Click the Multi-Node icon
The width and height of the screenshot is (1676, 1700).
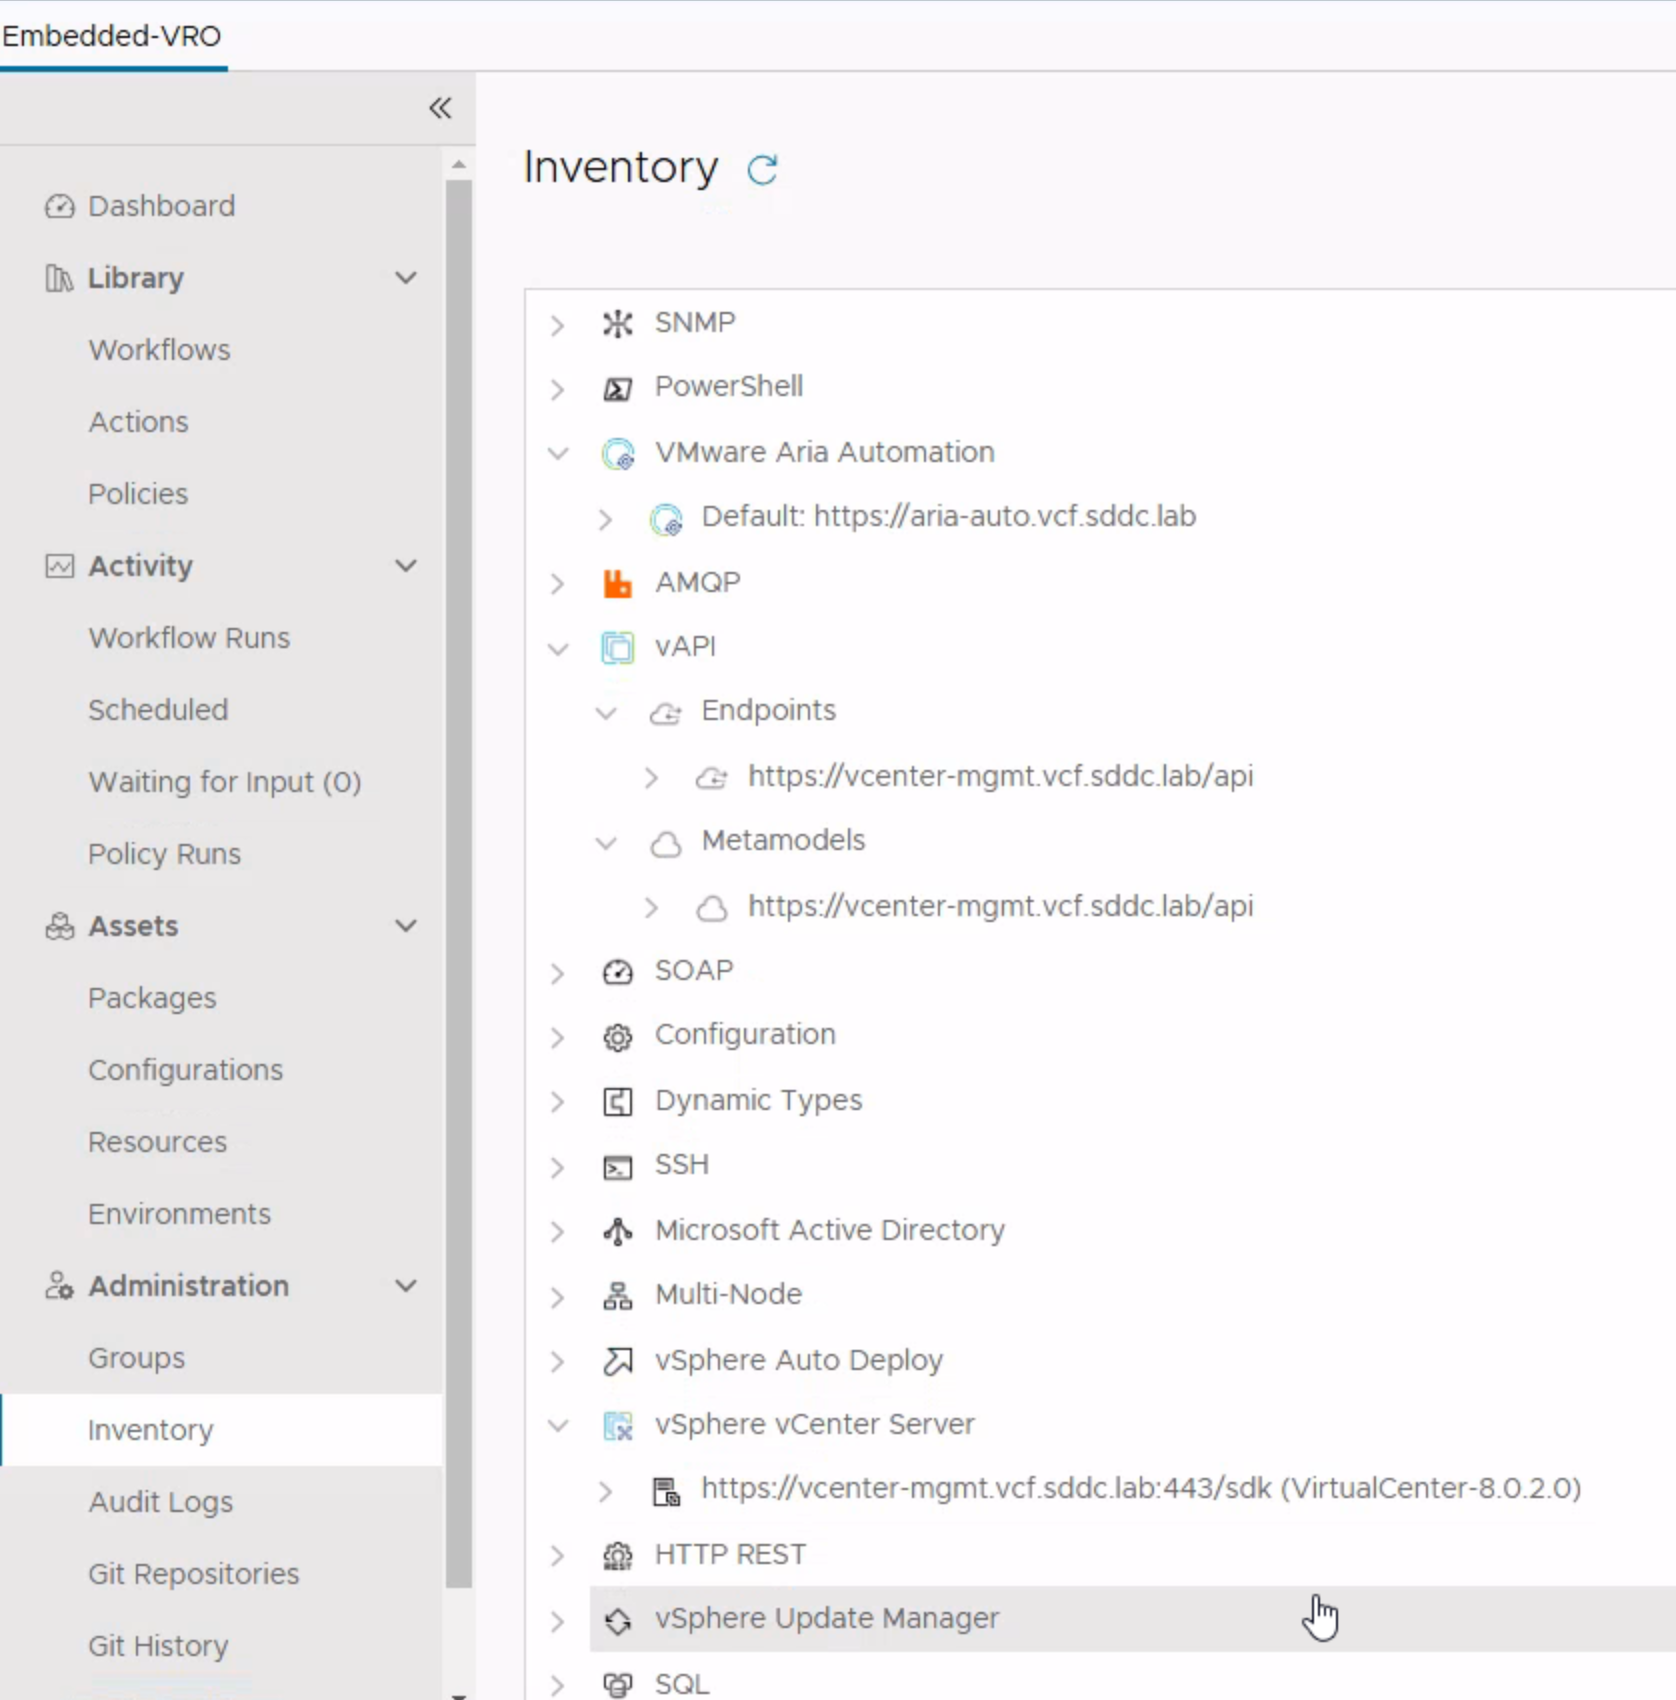pos(618,1296)
